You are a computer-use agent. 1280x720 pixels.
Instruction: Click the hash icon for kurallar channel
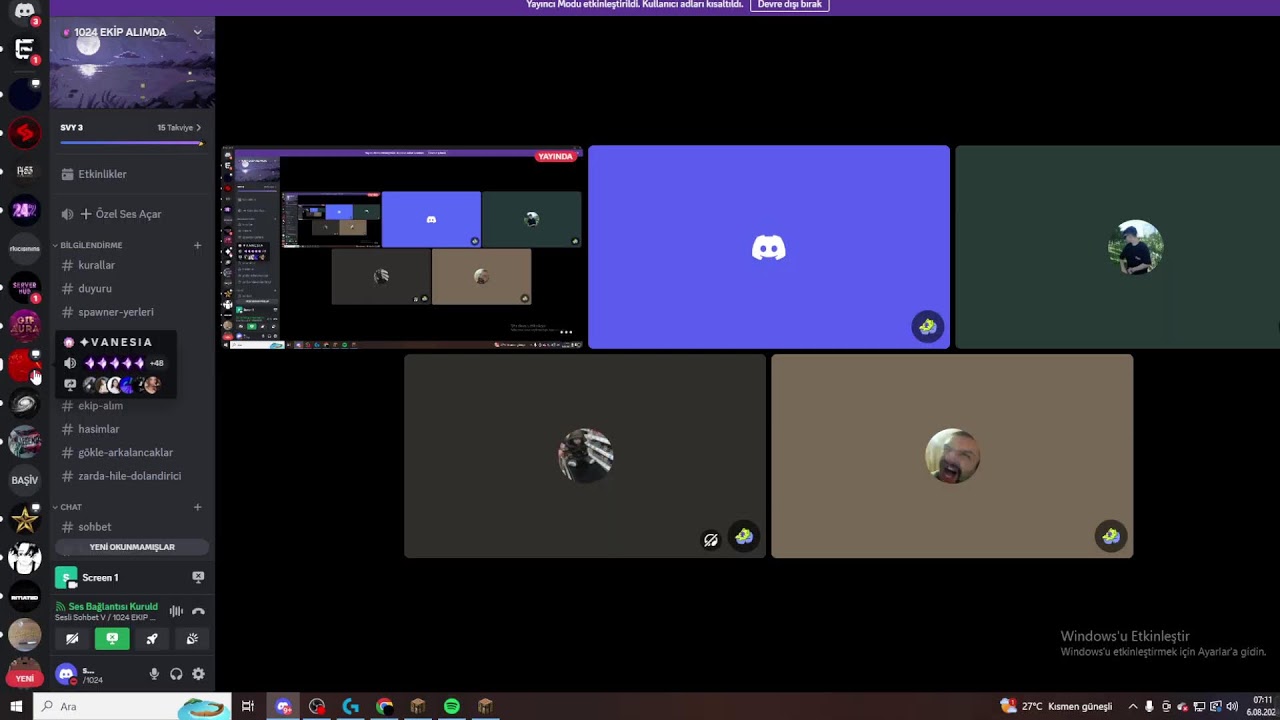pyautogui.click(x=67, y=265)
